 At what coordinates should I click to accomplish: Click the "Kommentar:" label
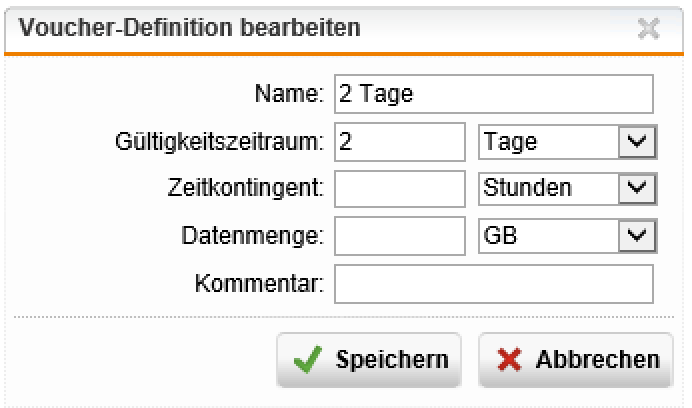260,283
